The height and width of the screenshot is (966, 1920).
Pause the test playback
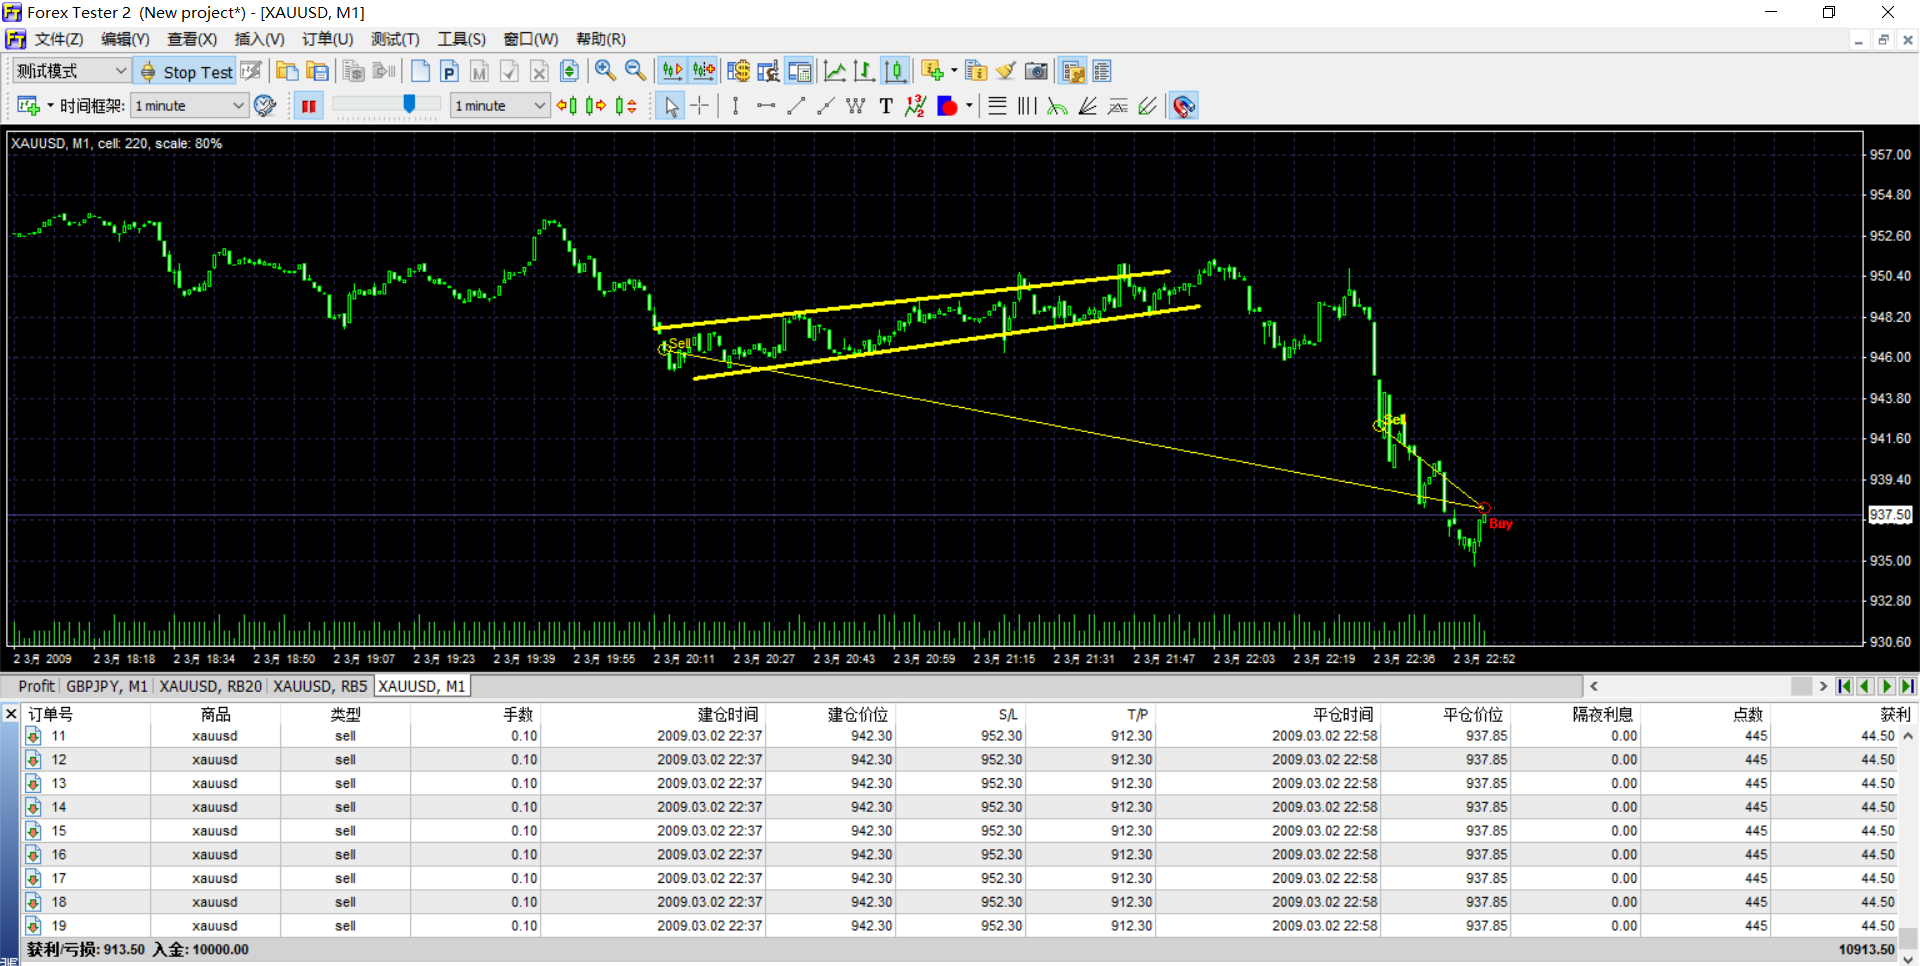[x=309, y=106]
